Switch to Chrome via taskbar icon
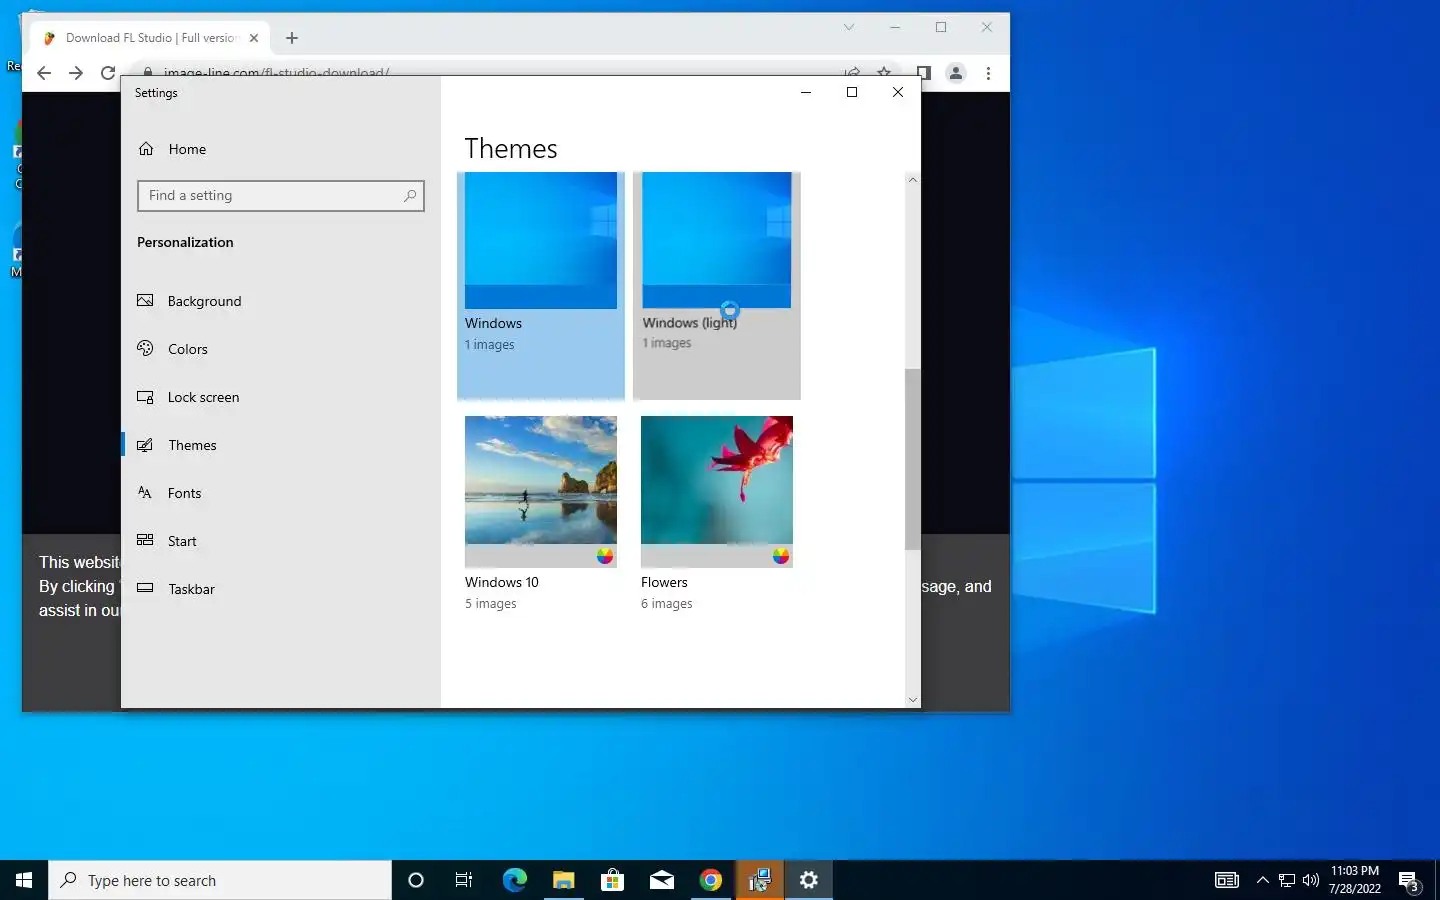1440x900 pixels. [x=710, y=880]
